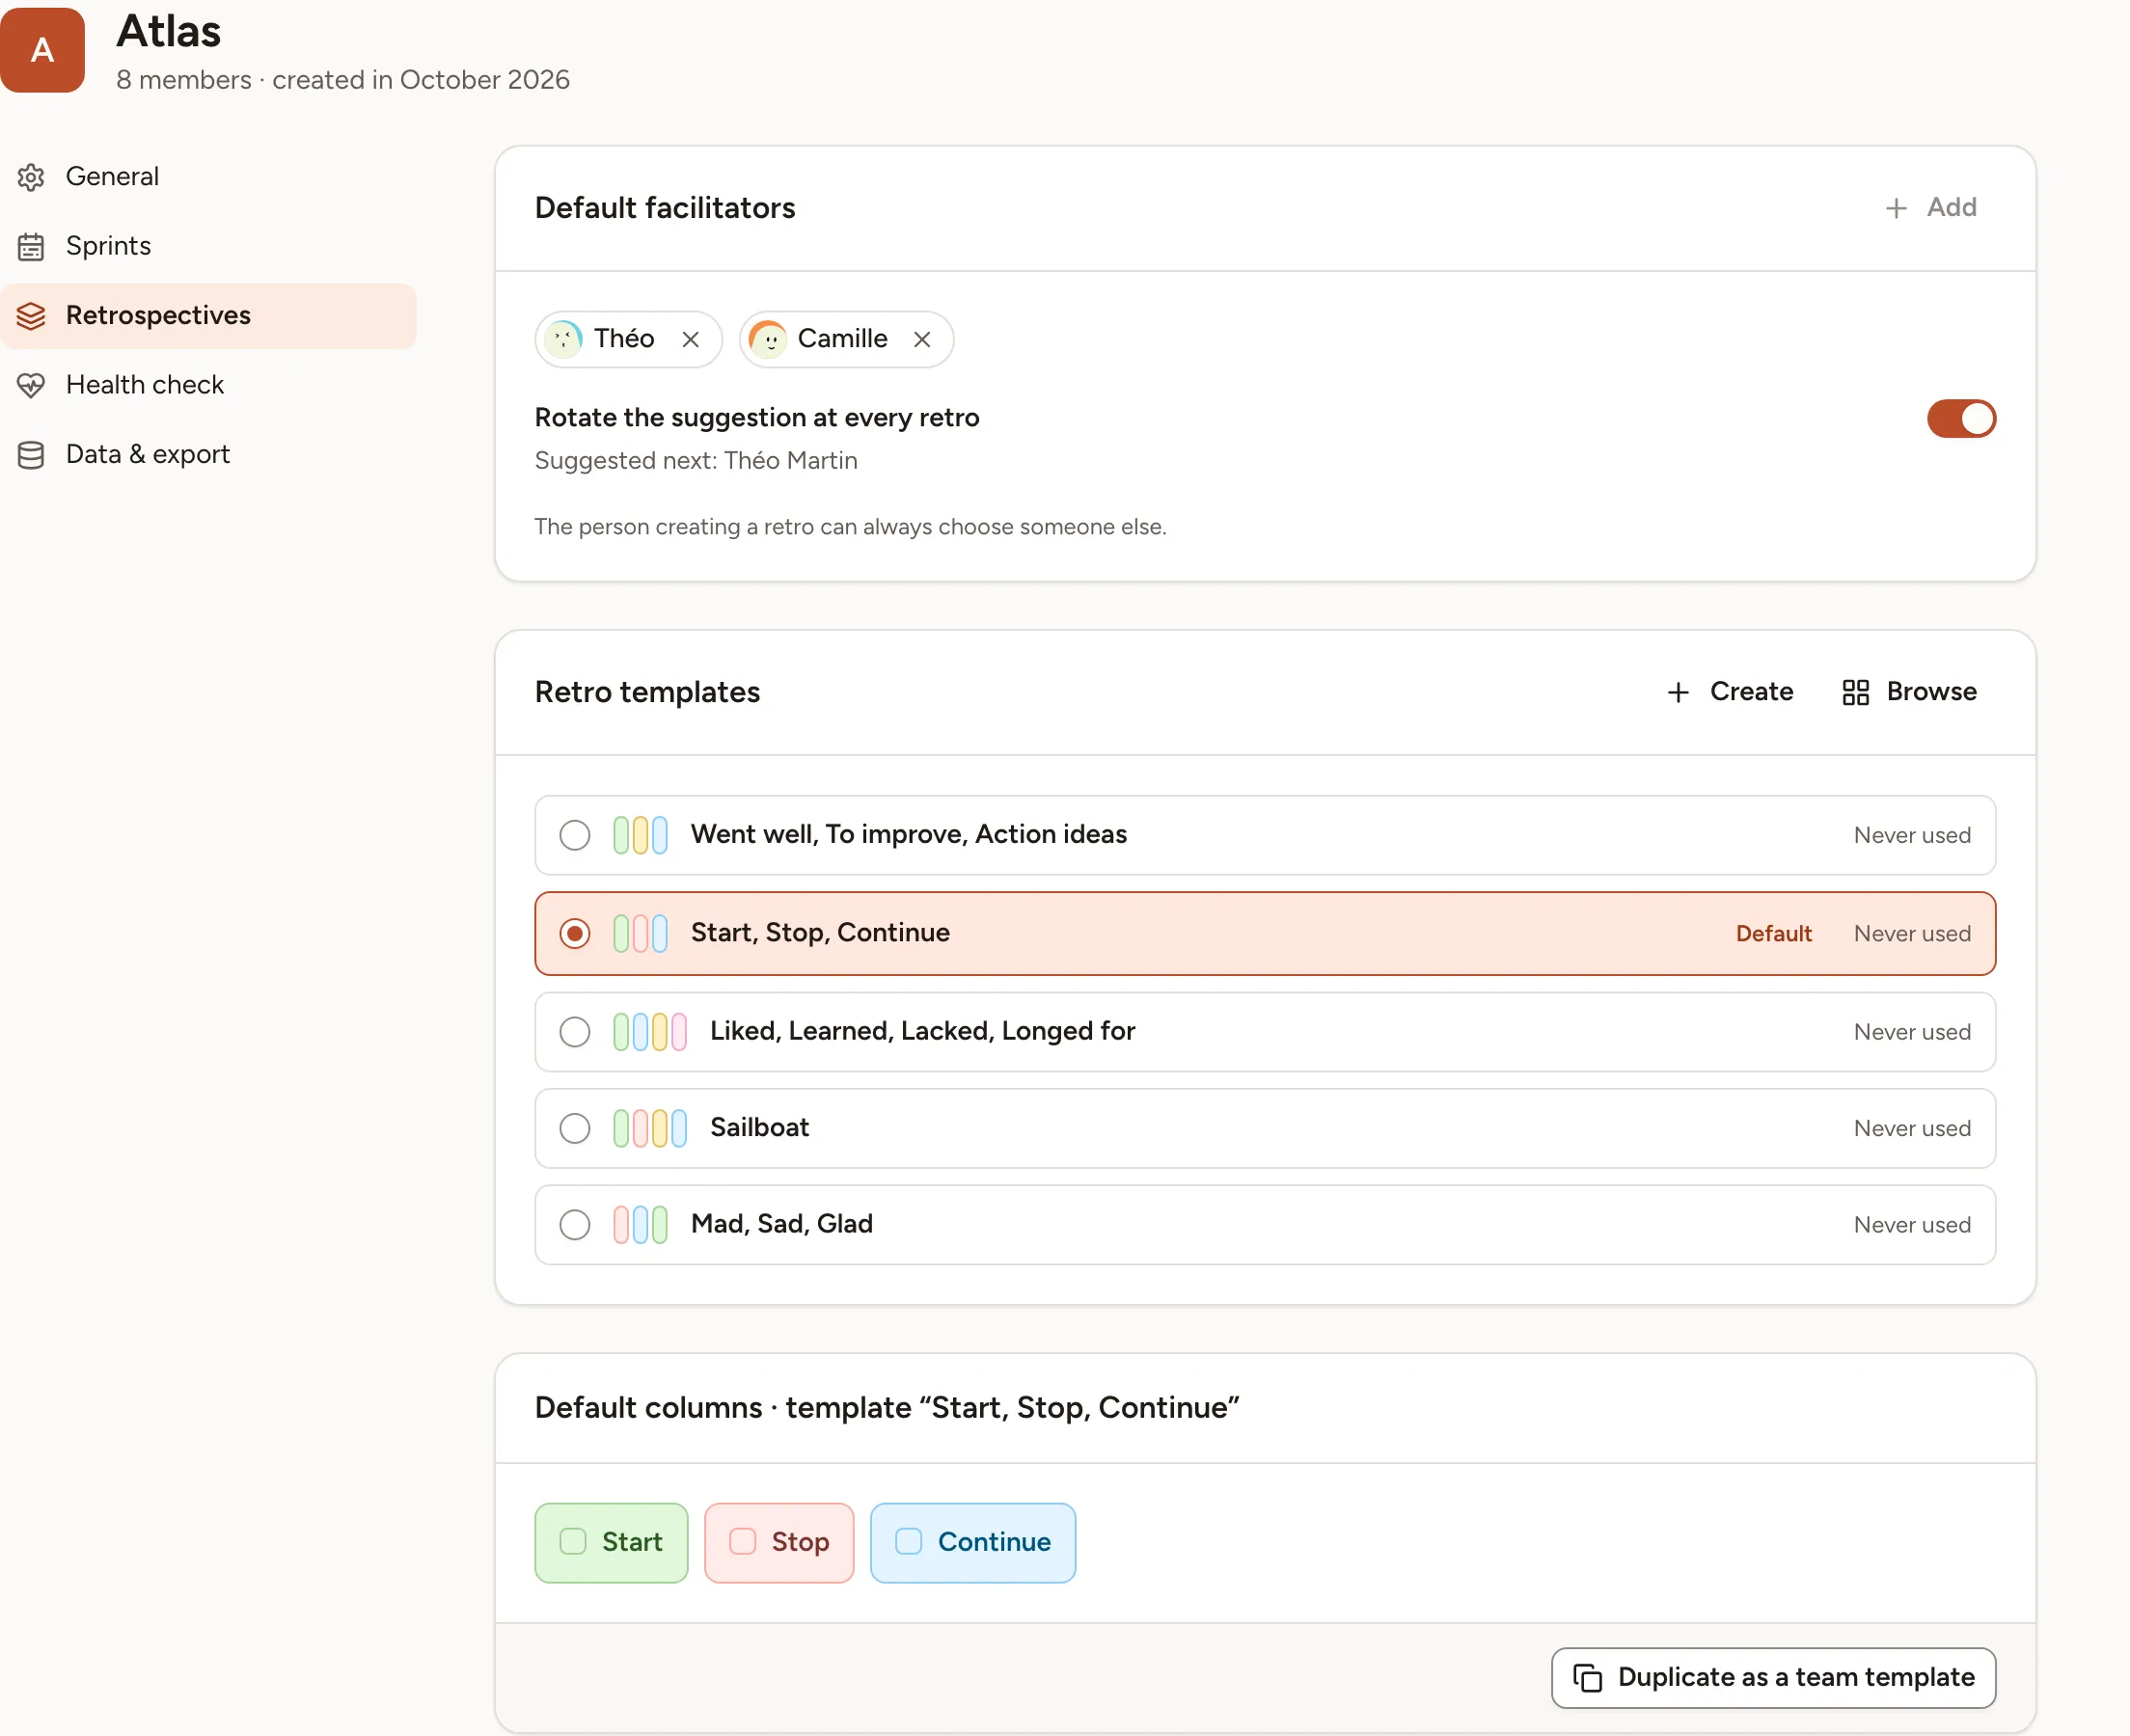This screenshot has width=2130, height=1736.
Task: Open General settings section
Action: point(208,177)
